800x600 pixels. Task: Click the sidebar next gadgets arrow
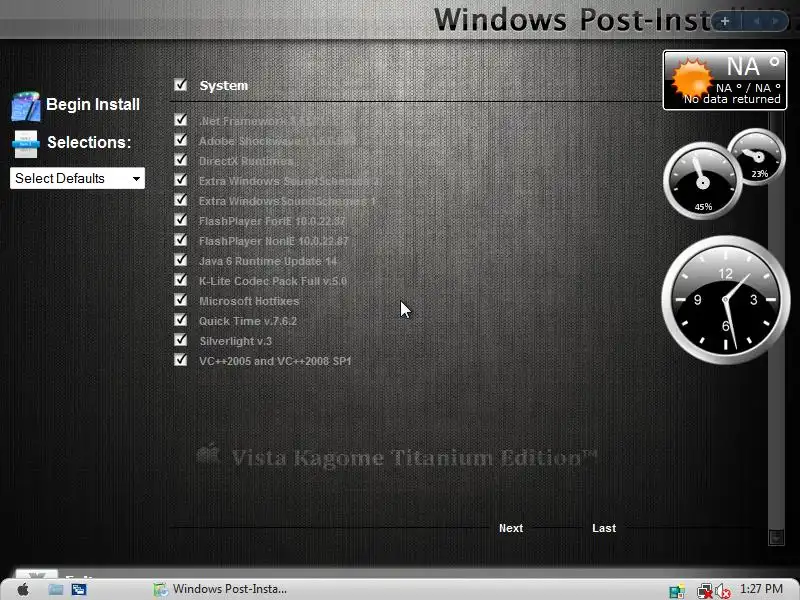pos(776,21)
